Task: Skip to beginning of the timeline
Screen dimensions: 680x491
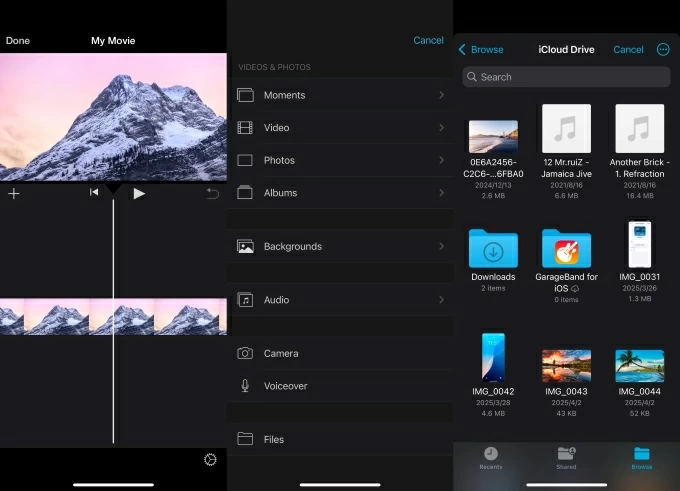Action: [94, 193]
